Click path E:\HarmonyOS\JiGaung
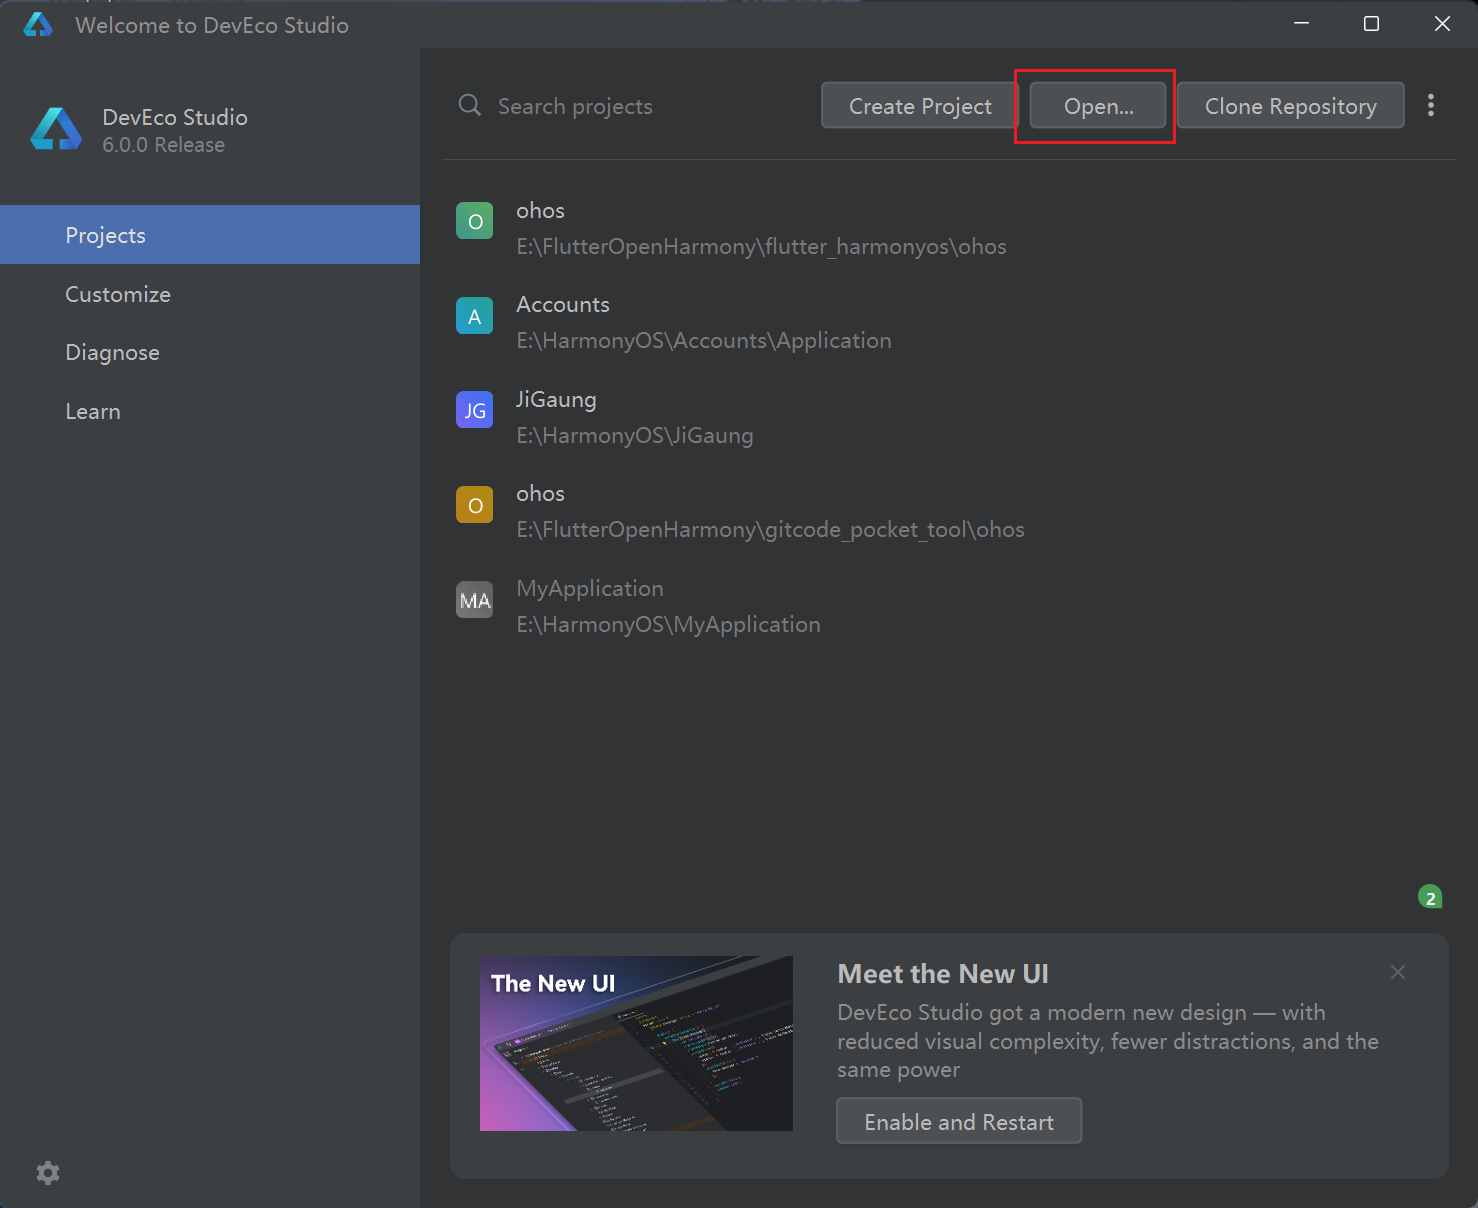 635,436
